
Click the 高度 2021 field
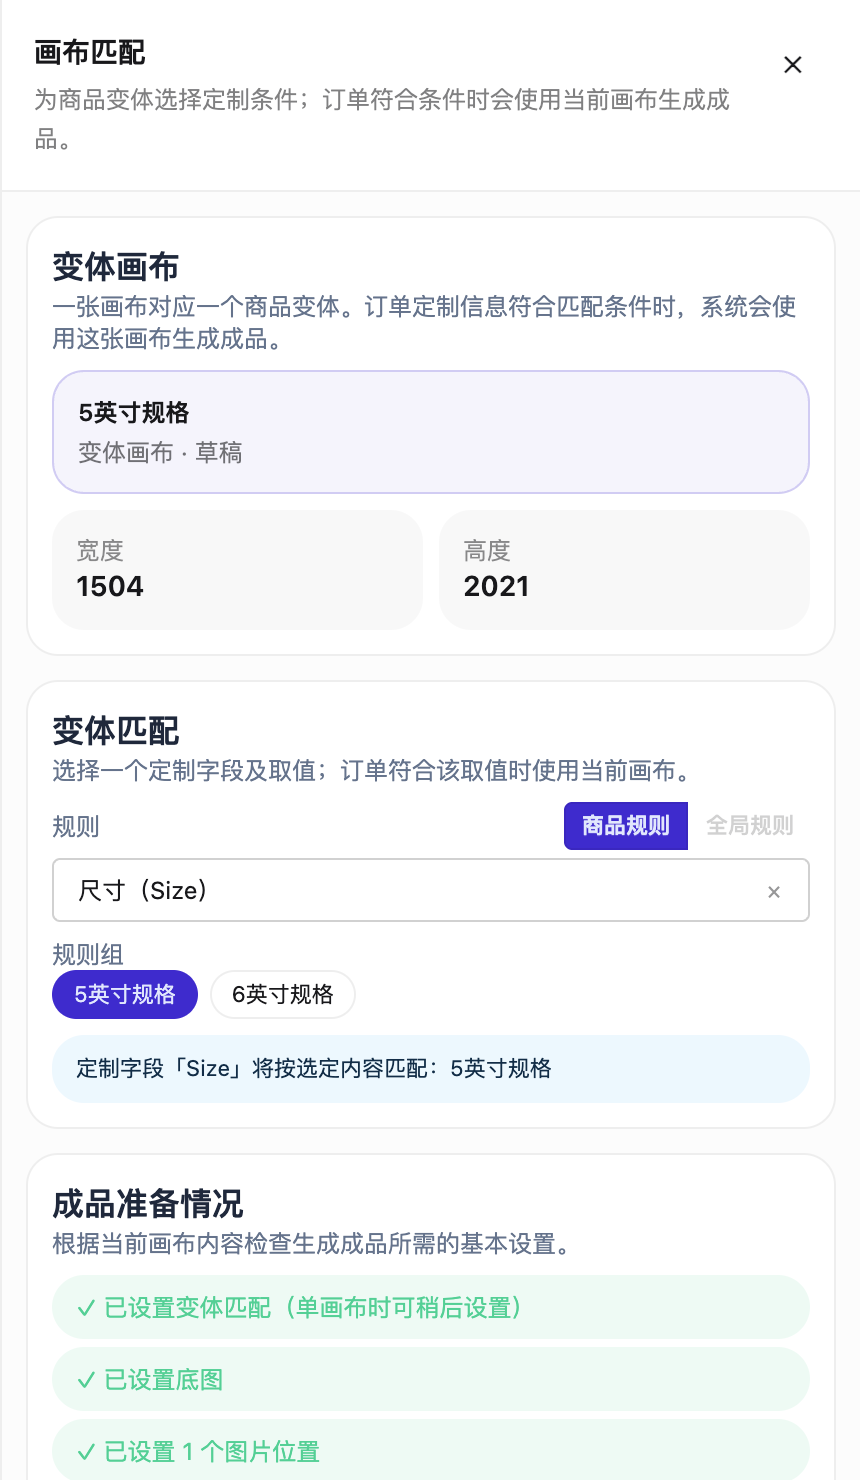(x=624, y=570)
